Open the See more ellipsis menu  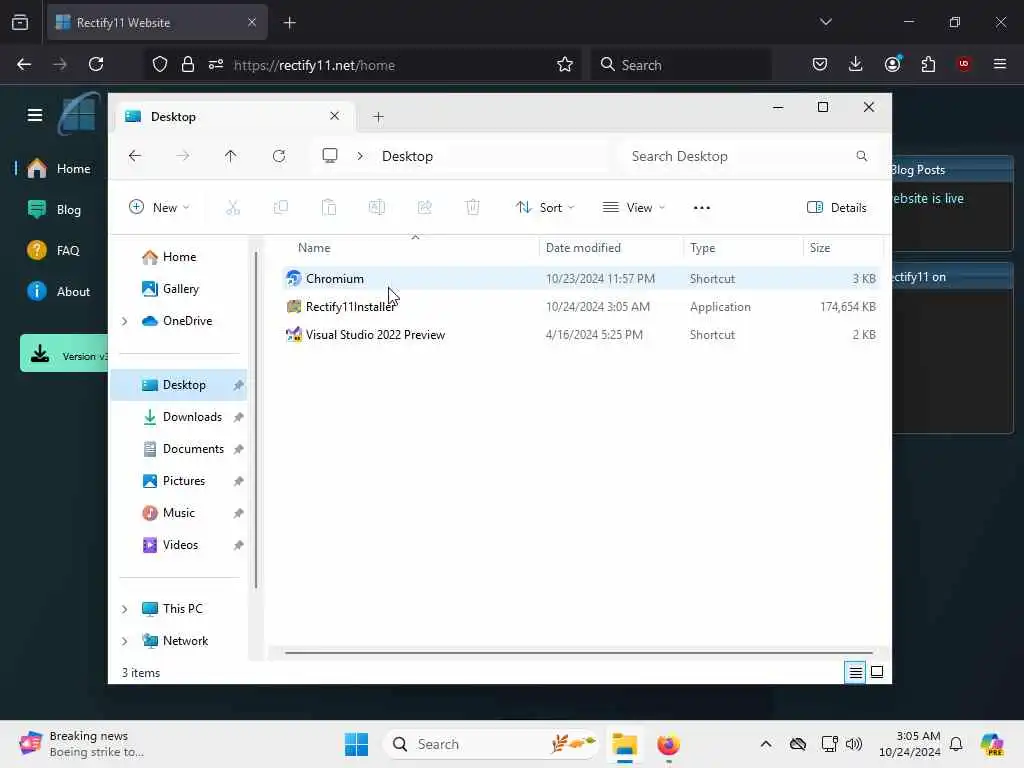[x=701, y=208]
